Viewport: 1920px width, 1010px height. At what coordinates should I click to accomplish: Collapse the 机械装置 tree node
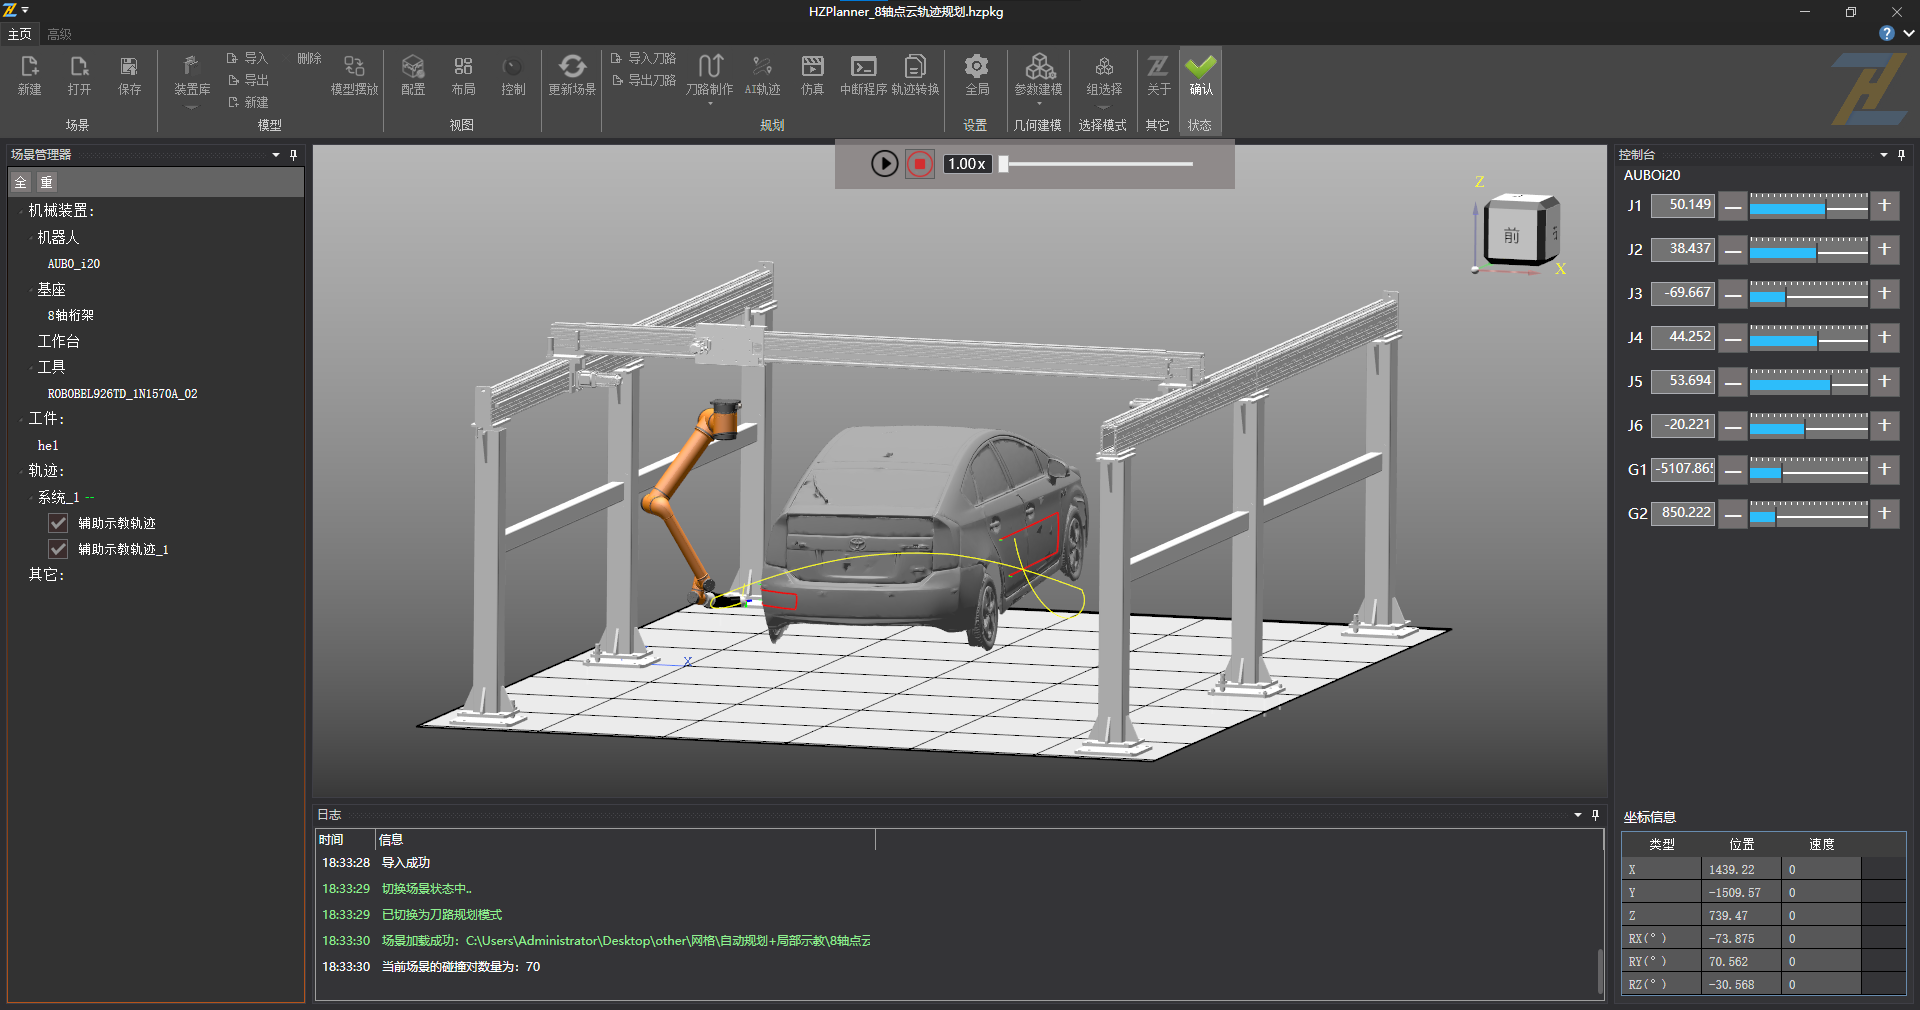21,211
